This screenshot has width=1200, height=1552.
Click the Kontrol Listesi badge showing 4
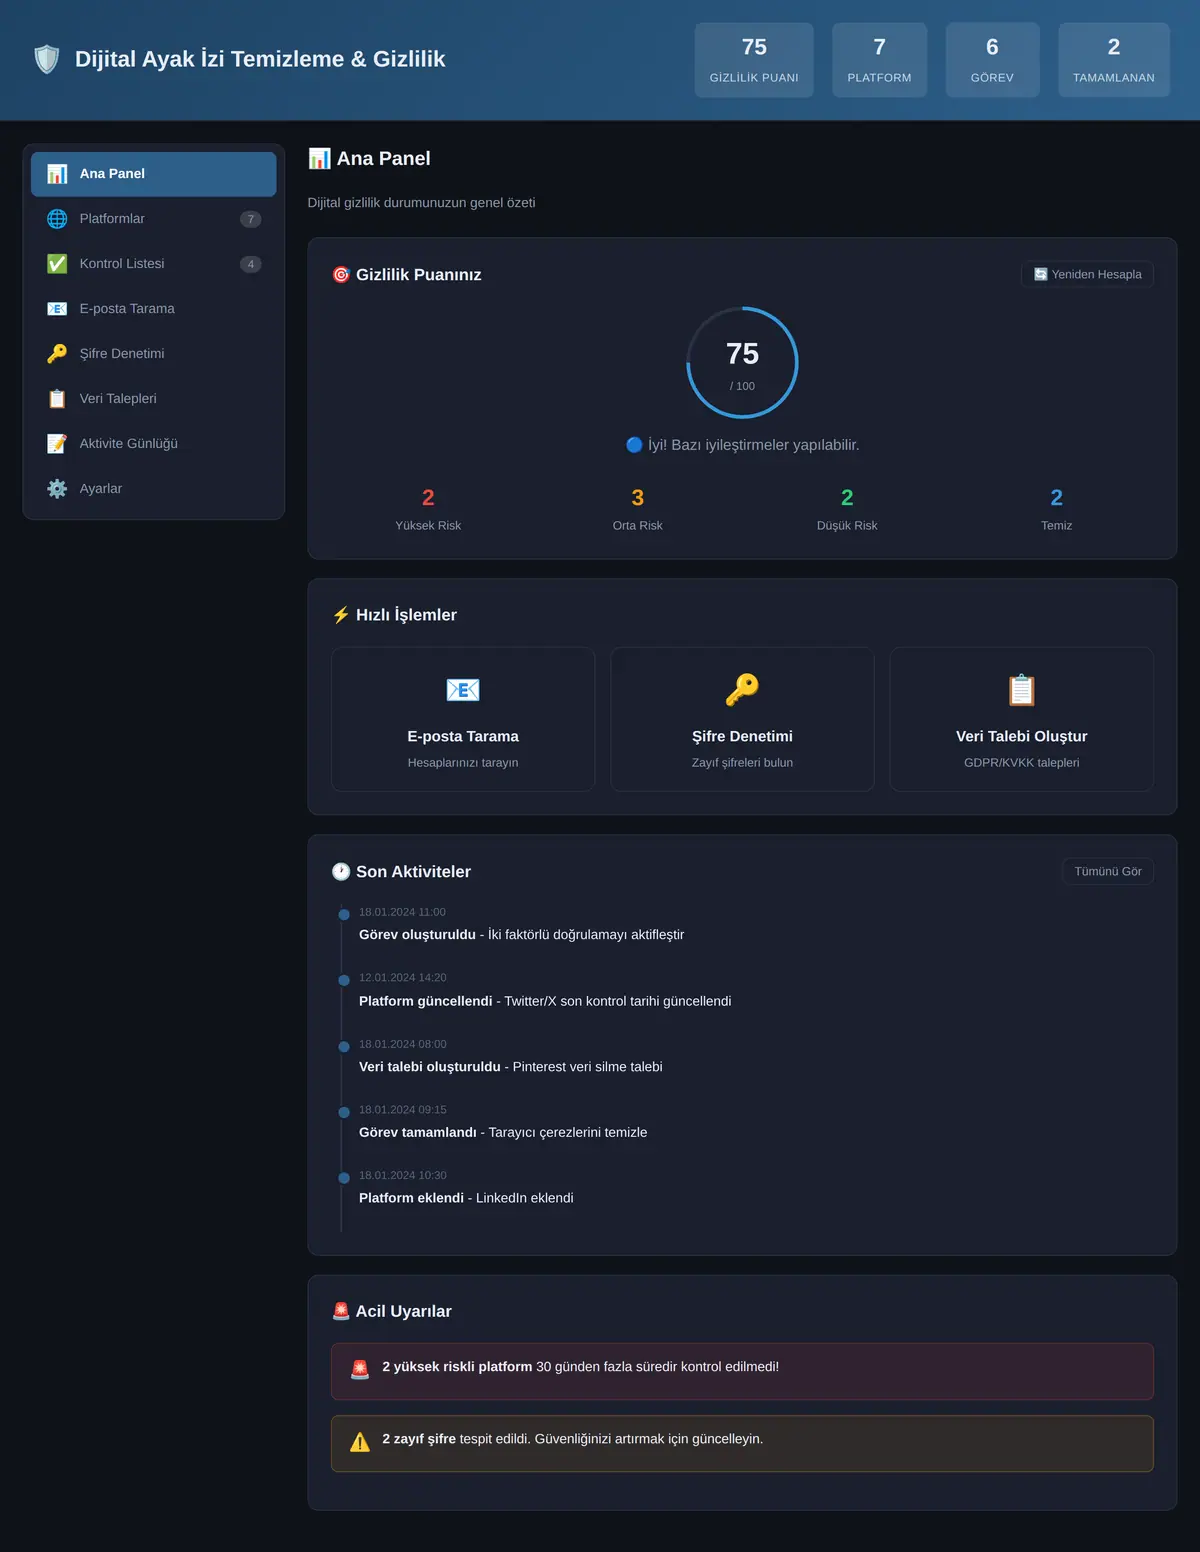point(251,264)
